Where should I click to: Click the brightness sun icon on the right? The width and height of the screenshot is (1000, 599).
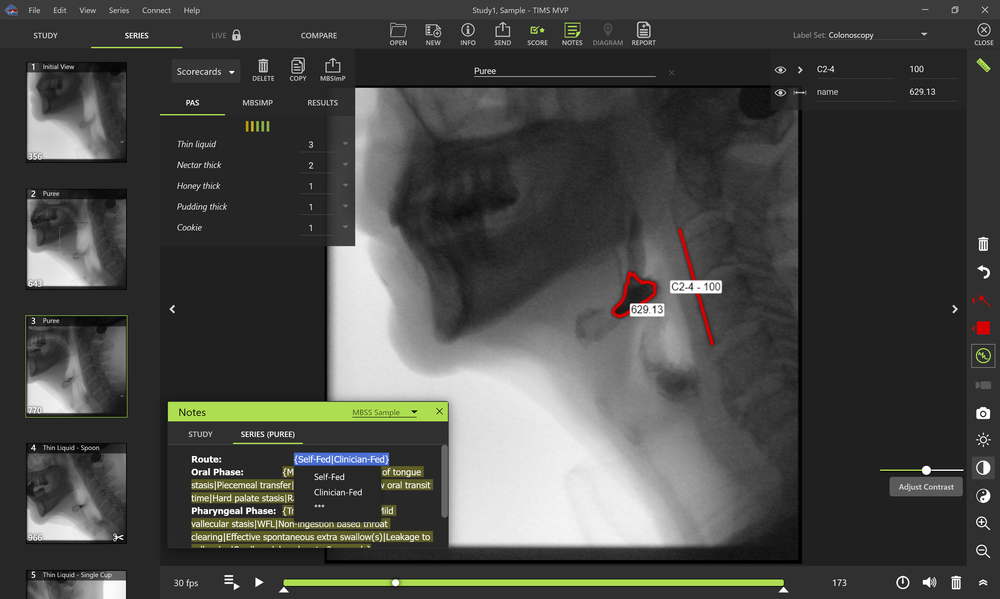pyautogui.click(x=983, y=439)
